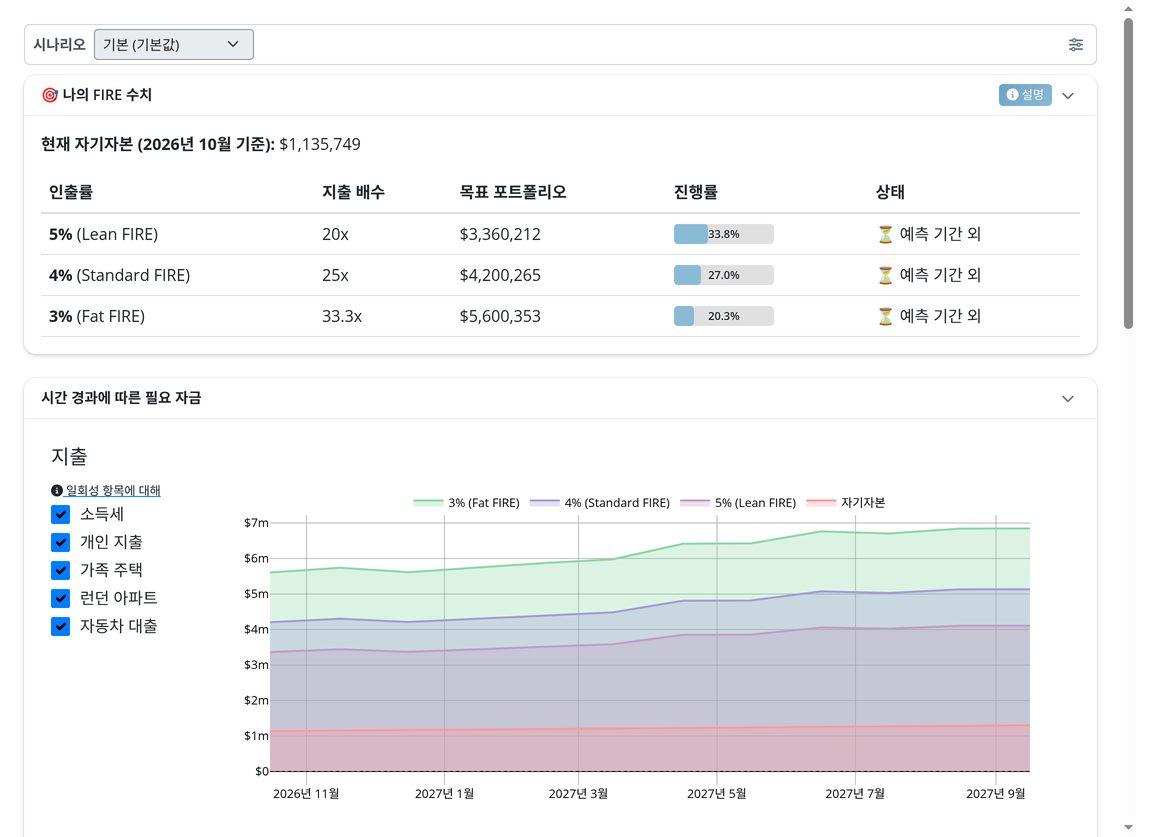The image size is (1160, 837).
Task: Click the $5,600,353 target value
Action: coord(500,317)
